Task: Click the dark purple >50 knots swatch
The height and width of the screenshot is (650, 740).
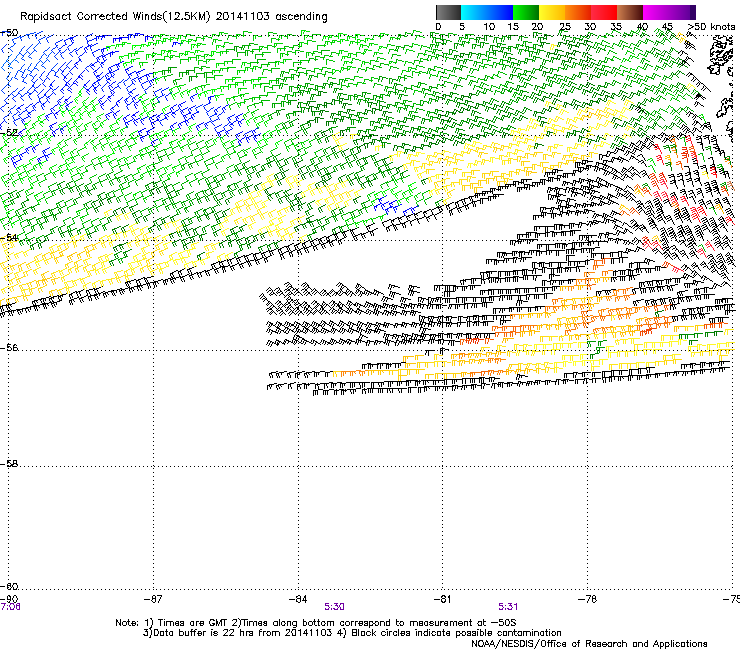Action: pos(693,12)
